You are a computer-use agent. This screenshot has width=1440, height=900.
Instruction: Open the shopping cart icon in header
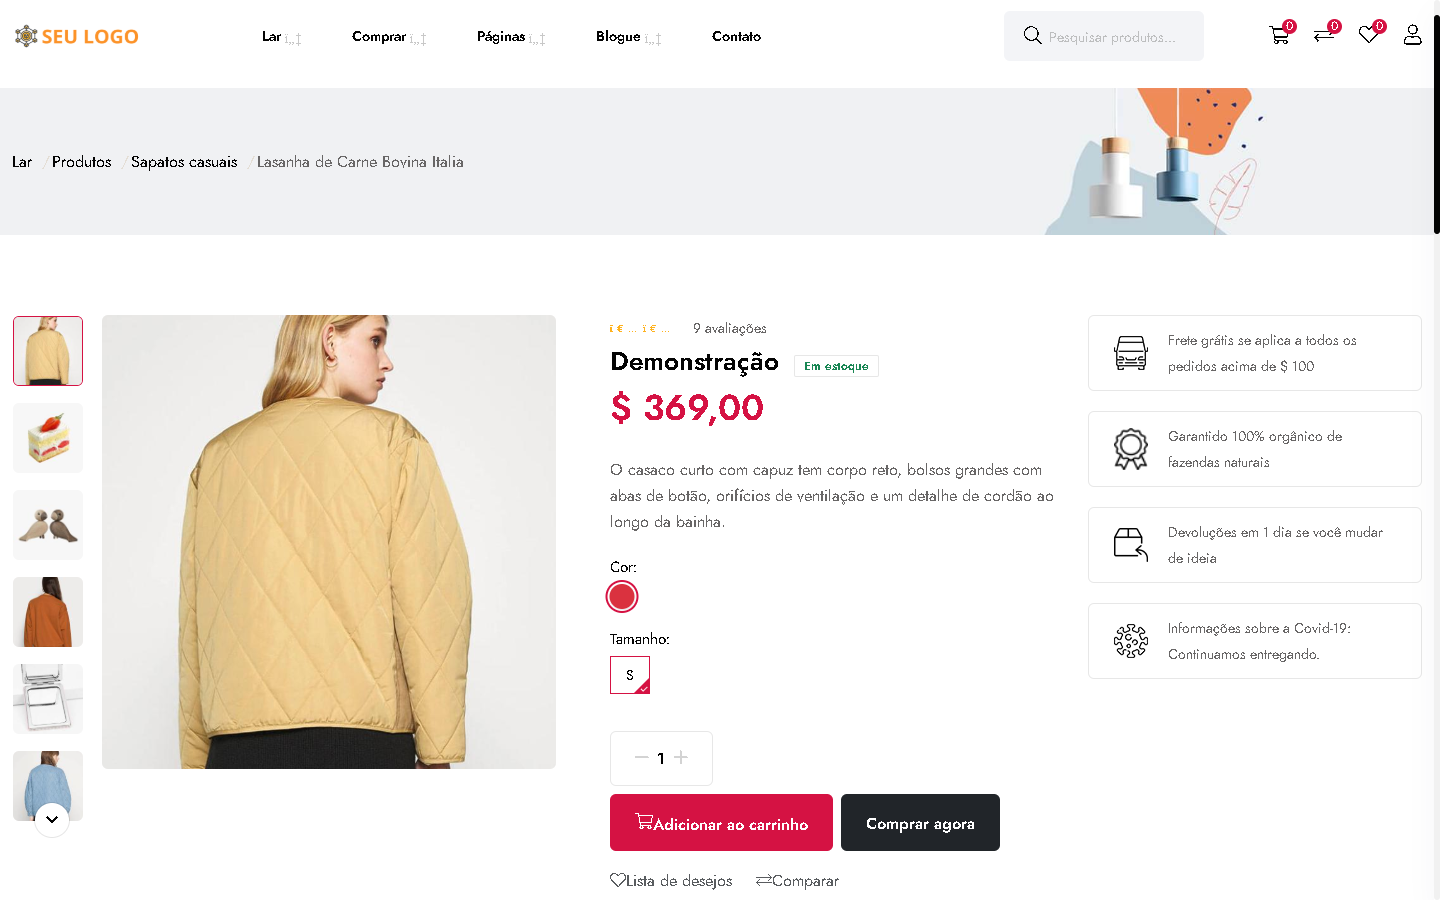click(1278, 36)
